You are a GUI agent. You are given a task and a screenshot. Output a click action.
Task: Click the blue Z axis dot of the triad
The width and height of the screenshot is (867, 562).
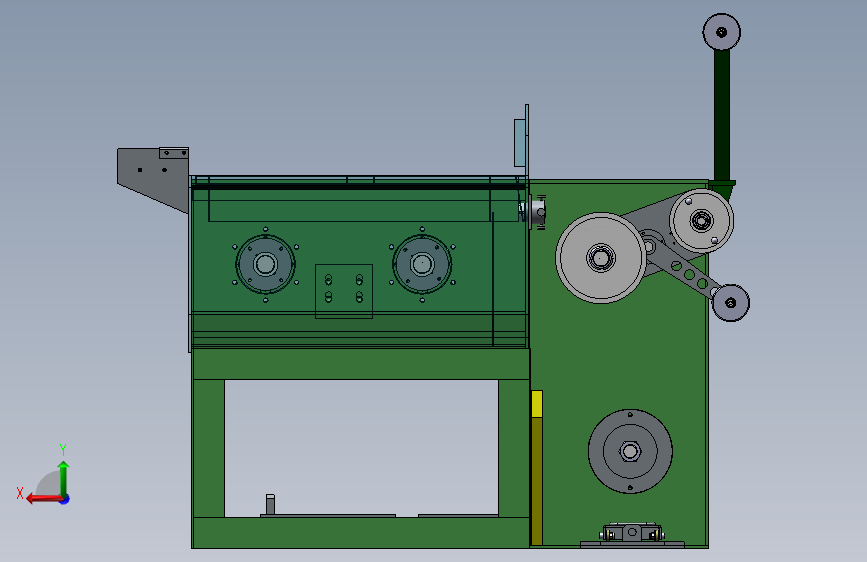tap(65, 500)
